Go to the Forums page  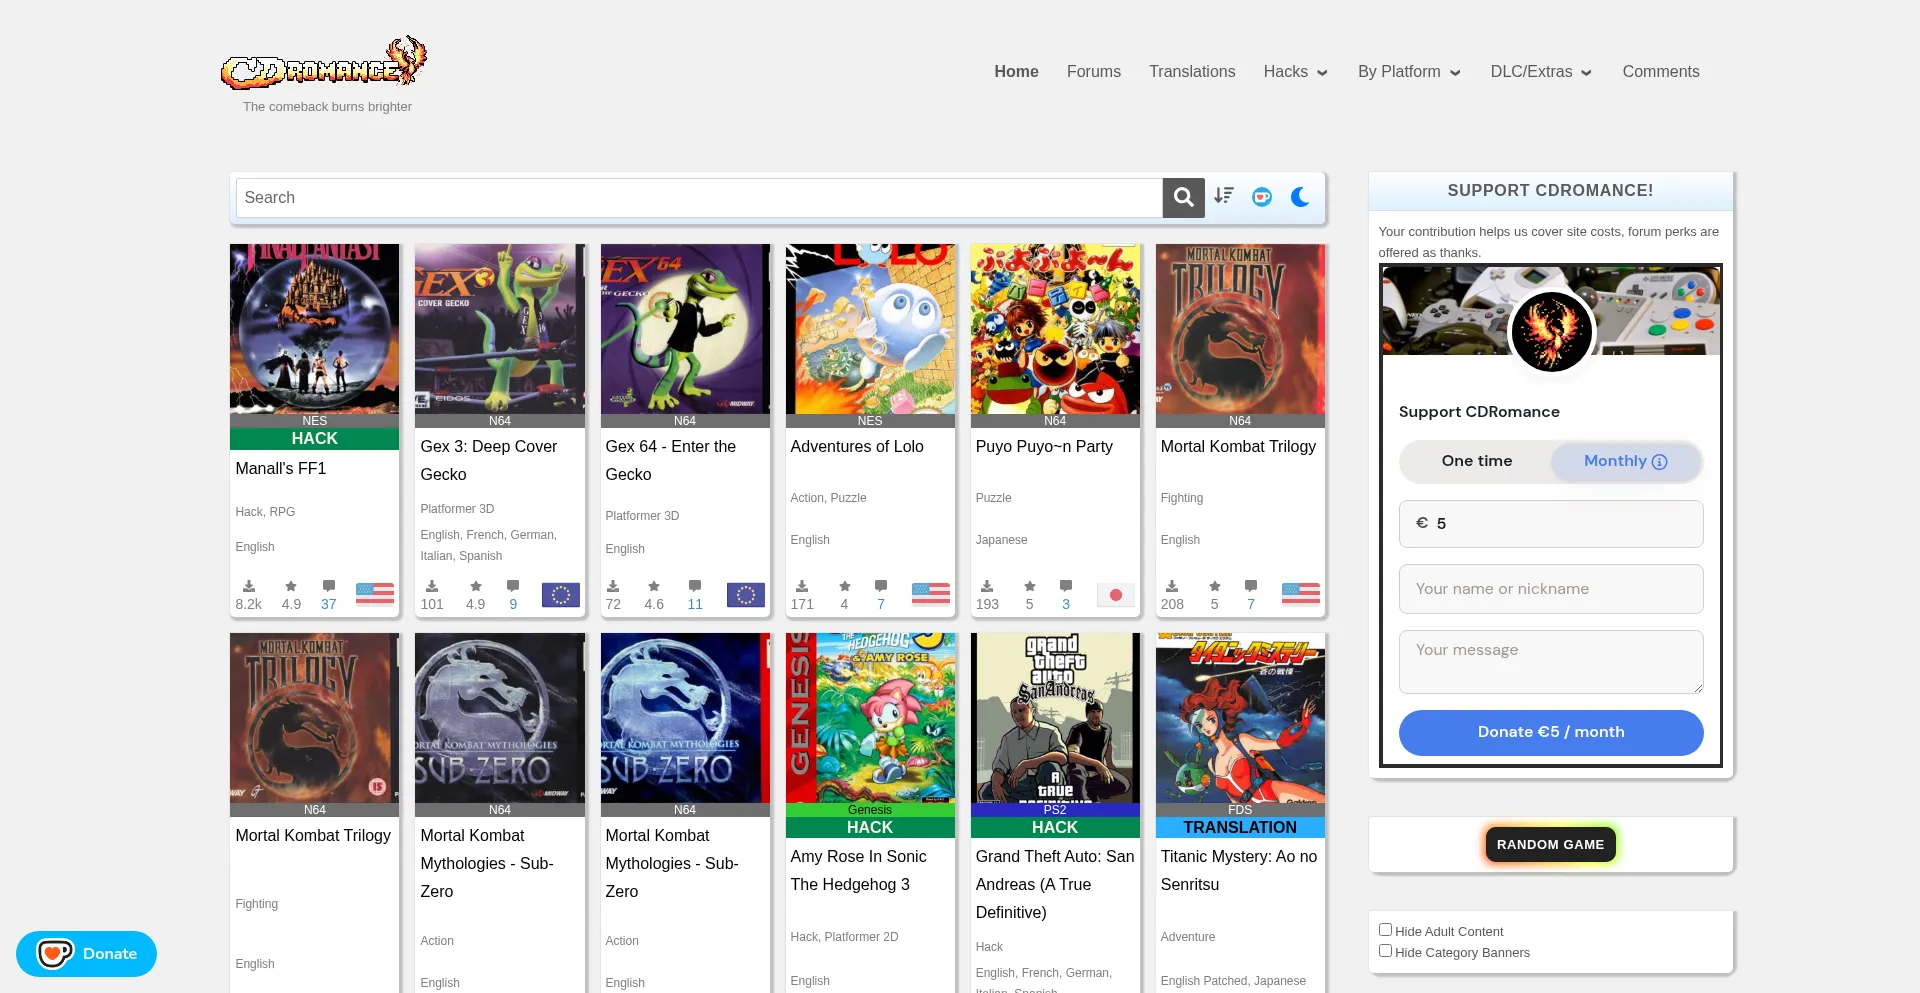[1093, 72]
